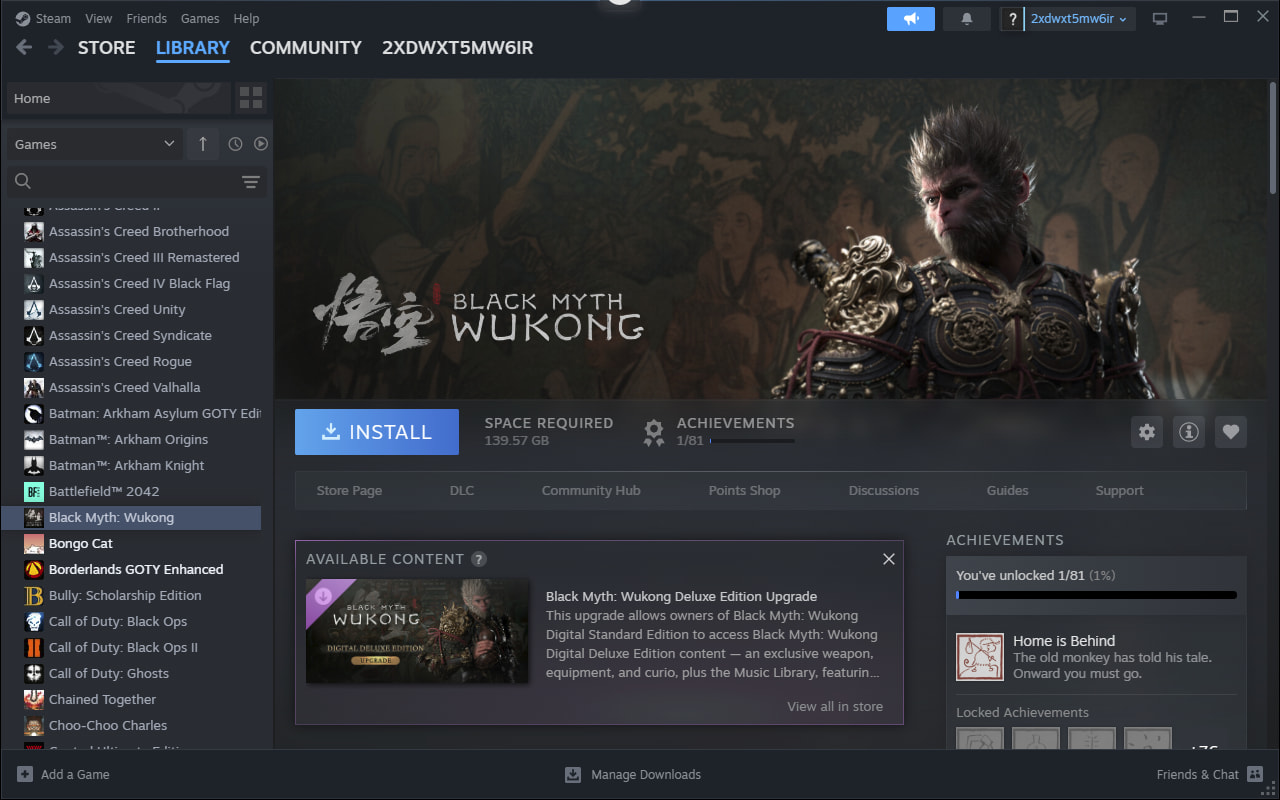Open the 2xdwxt5mw6ir account dropdown
The image size is (1280, 800).
pyautogui.click(x=1080, y=19)
